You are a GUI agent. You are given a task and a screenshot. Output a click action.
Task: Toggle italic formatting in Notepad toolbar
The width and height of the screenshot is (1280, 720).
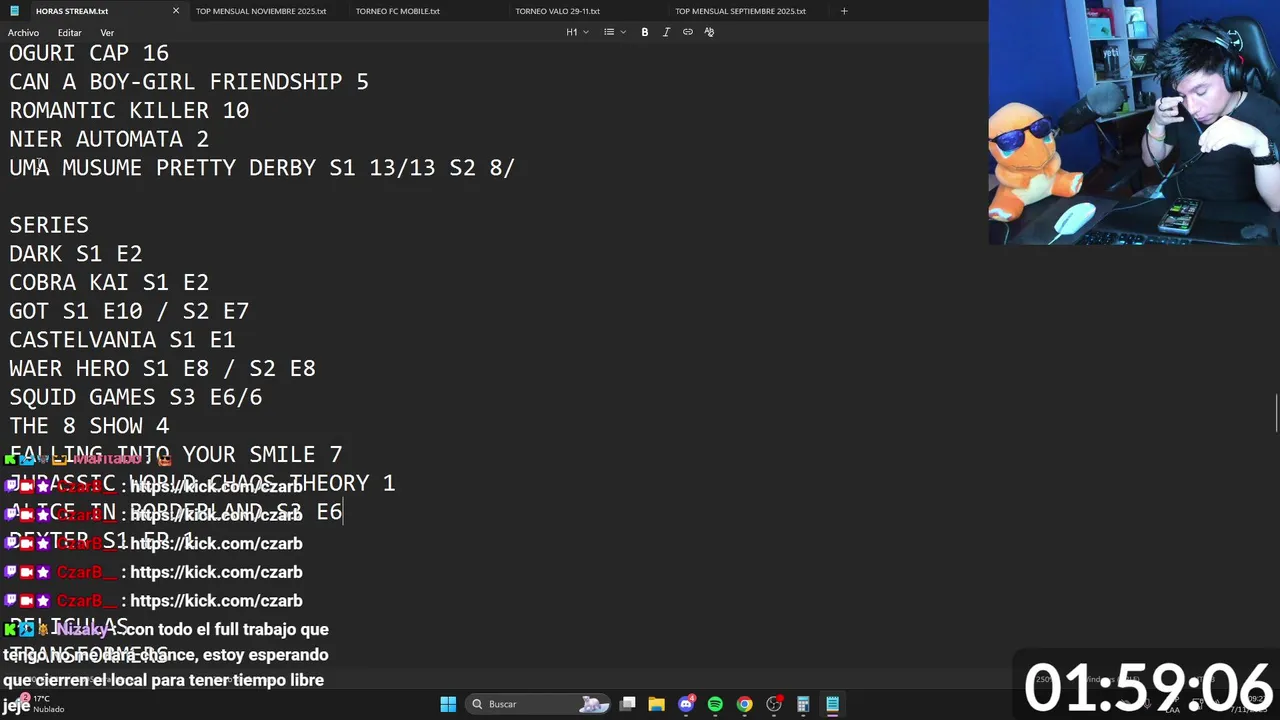pos(666,32)
